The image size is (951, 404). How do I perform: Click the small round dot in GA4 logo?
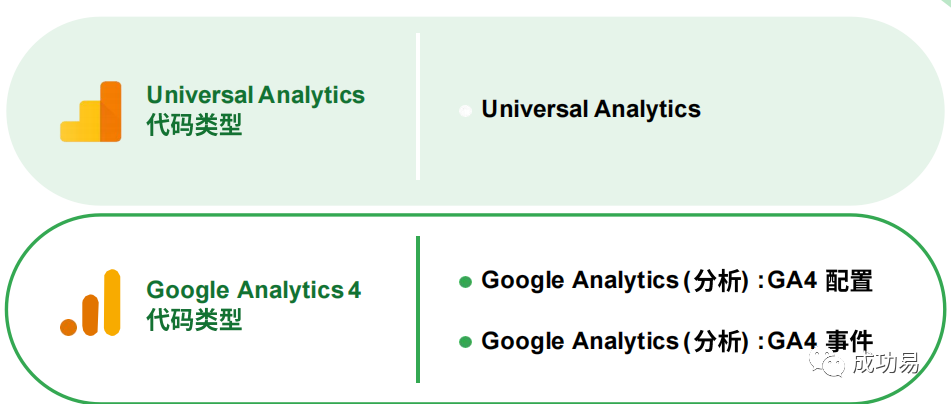69,326
